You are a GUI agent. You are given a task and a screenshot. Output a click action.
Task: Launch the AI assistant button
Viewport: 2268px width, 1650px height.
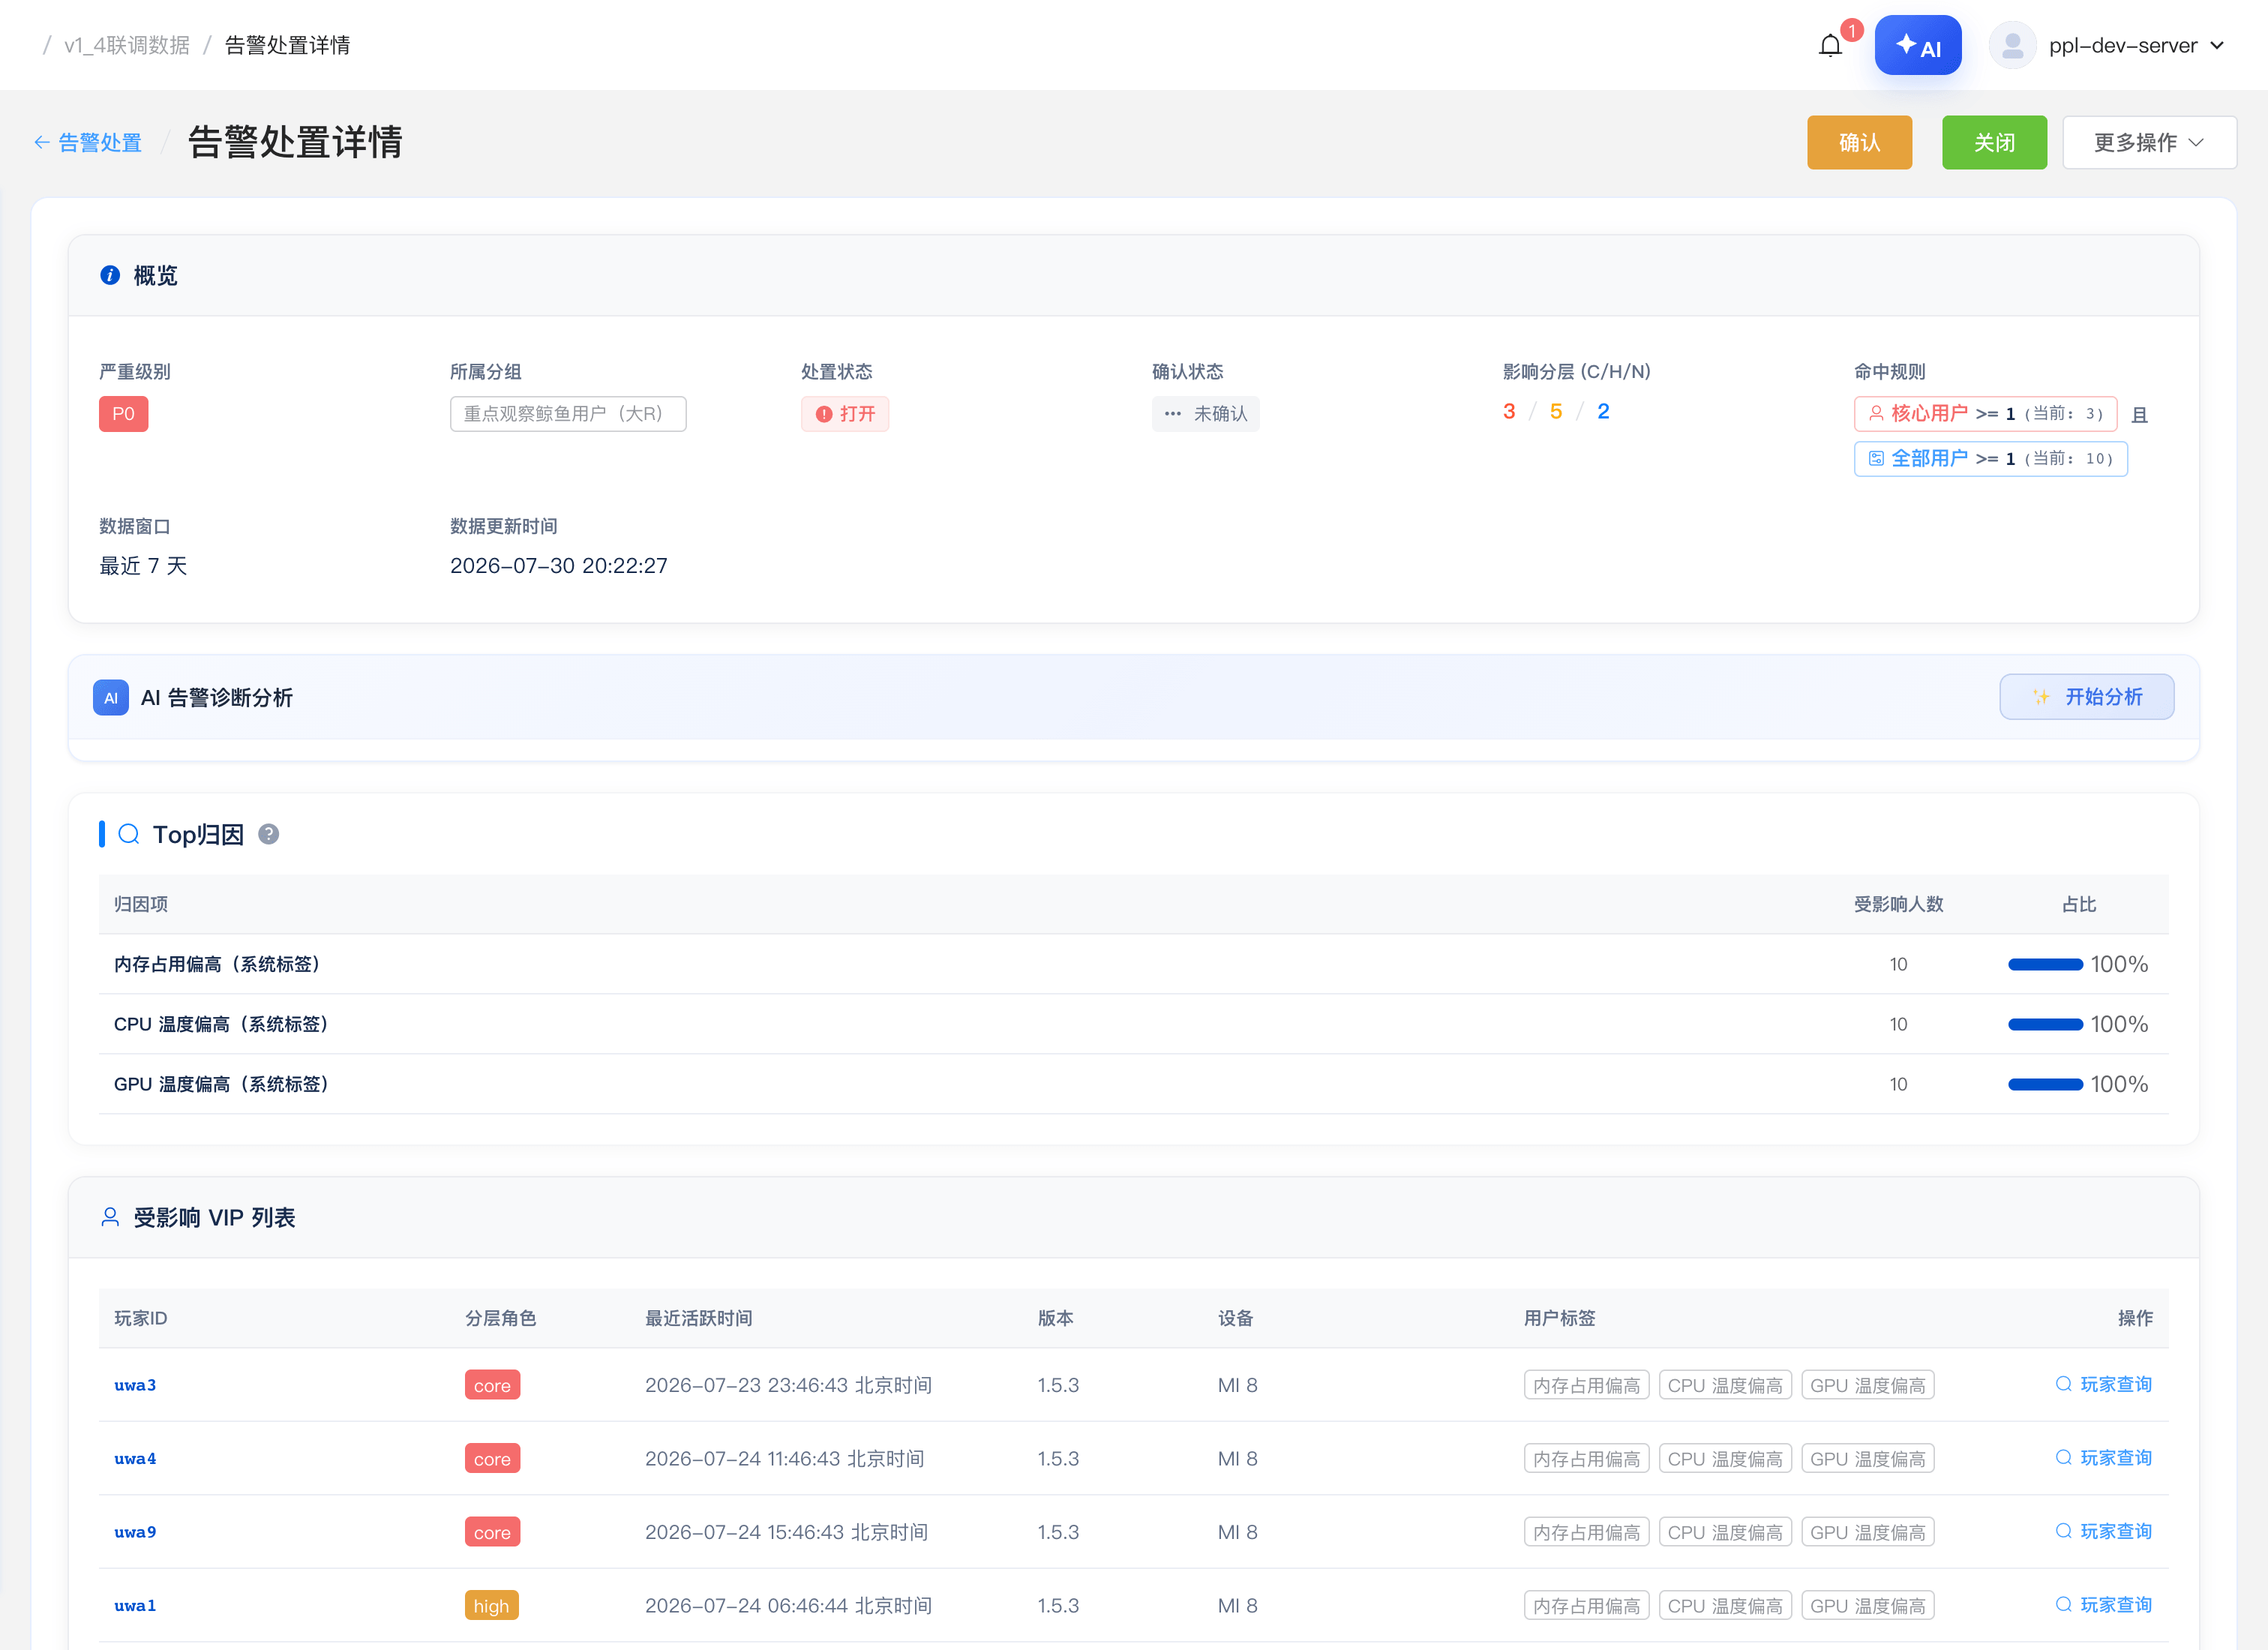pyautogui.click(x=1917, y=45)
